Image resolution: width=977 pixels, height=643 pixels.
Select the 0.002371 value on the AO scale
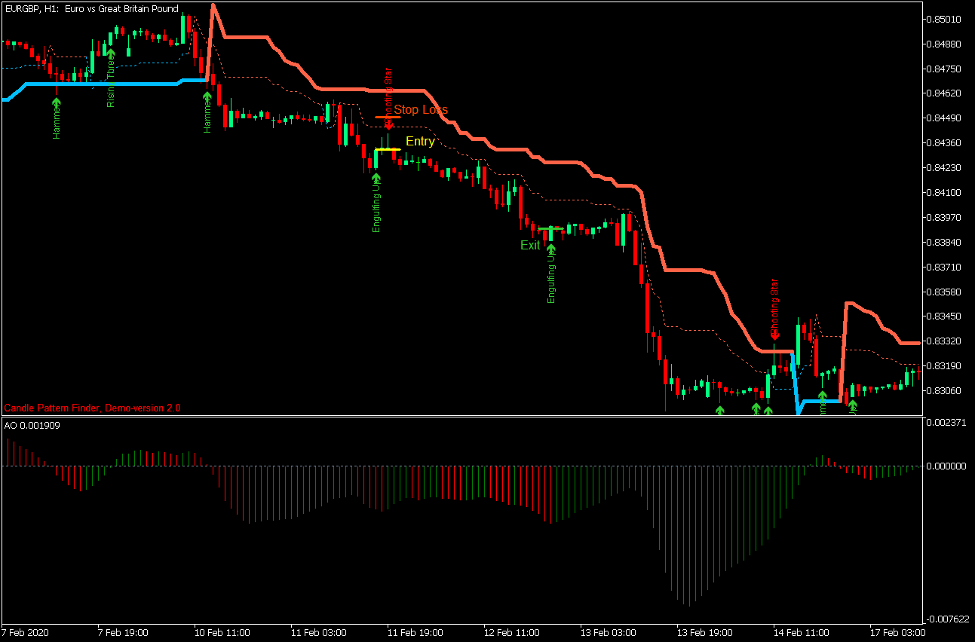pyautogui.click(x=948, y=424)
